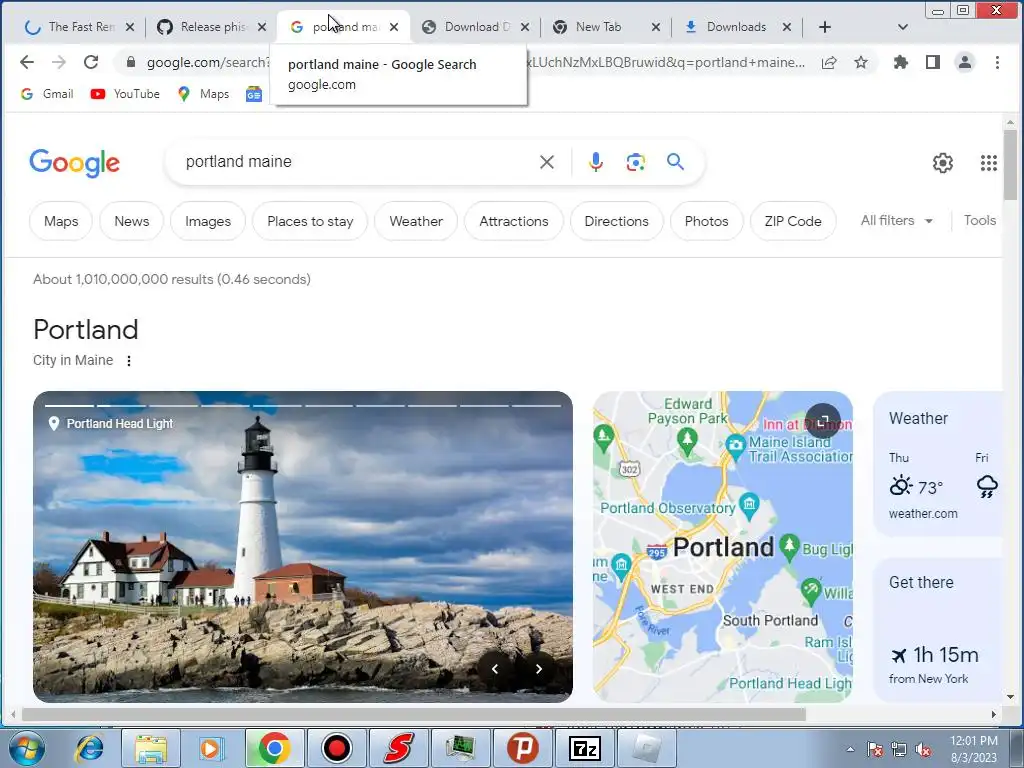This screenshot has height=768, width=1024.
Task: Filter results by Images
Action: click(208, 221)
